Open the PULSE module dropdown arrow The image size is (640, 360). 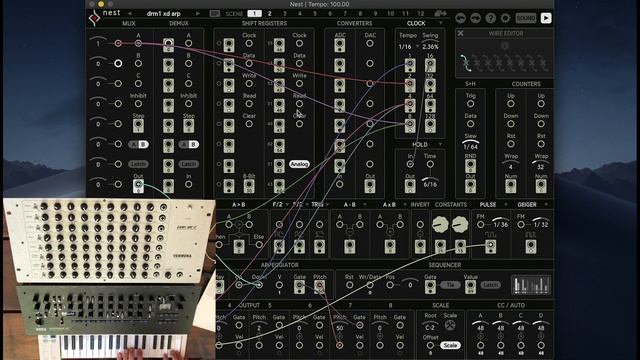pyautogui.click(x=506, y=204)
